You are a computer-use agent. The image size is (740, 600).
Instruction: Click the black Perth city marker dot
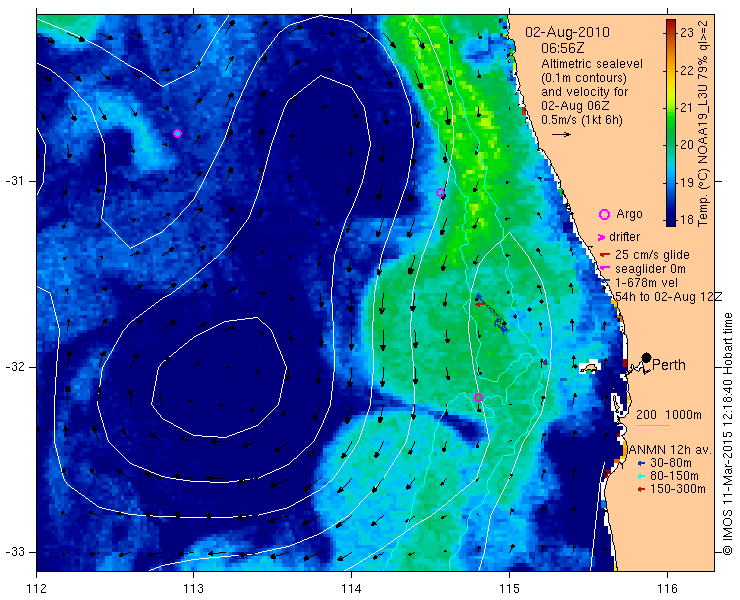[647, 357]
